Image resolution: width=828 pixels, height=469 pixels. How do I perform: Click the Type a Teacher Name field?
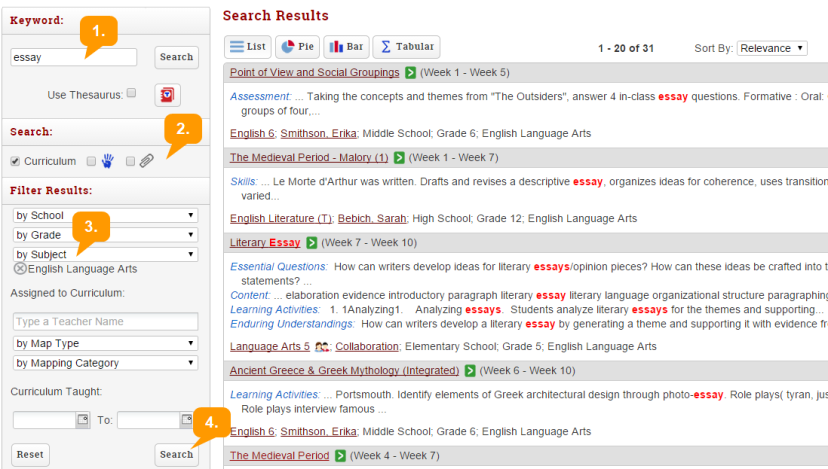click(105, 322)
